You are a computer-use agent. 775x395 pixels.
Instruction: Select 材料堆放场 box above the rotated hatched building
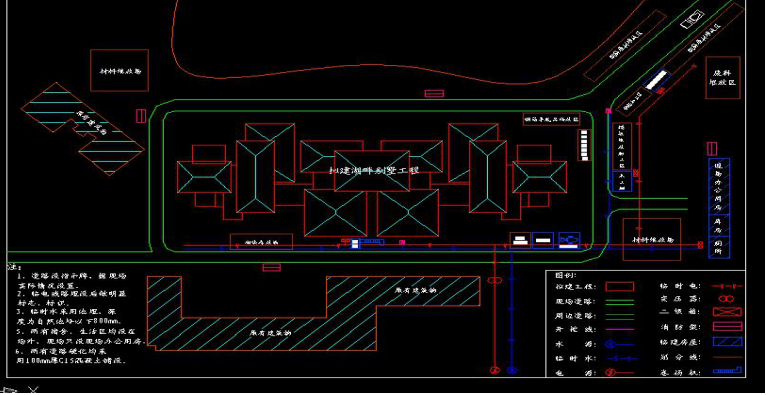[x=119, y=70]
